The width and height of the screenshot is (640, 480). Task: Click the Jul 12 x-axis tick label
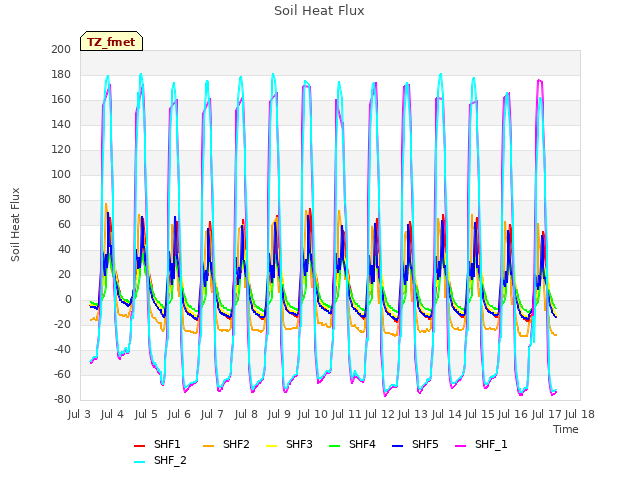click(380, 414)
